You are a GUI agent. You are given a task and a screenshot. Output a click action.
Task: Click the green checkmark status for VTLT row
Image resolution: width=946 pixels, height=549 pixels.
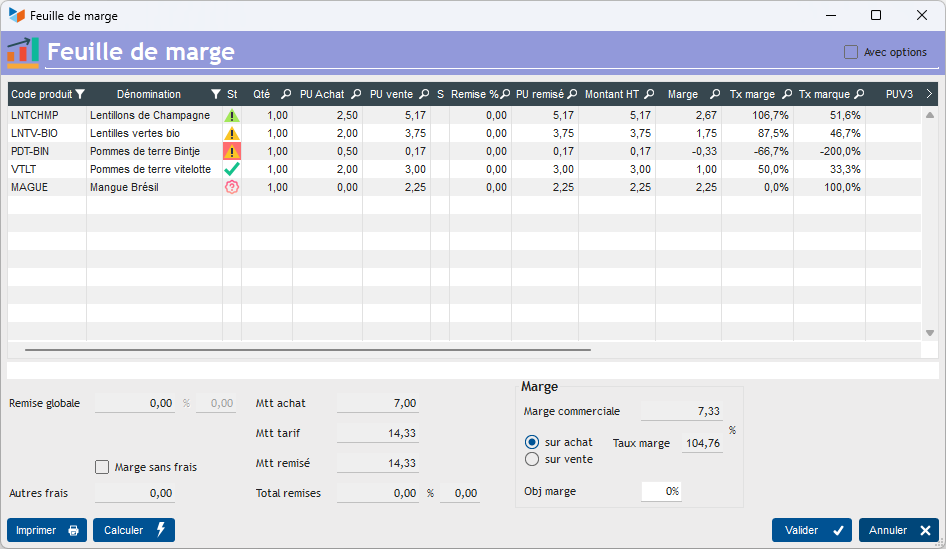232,170
